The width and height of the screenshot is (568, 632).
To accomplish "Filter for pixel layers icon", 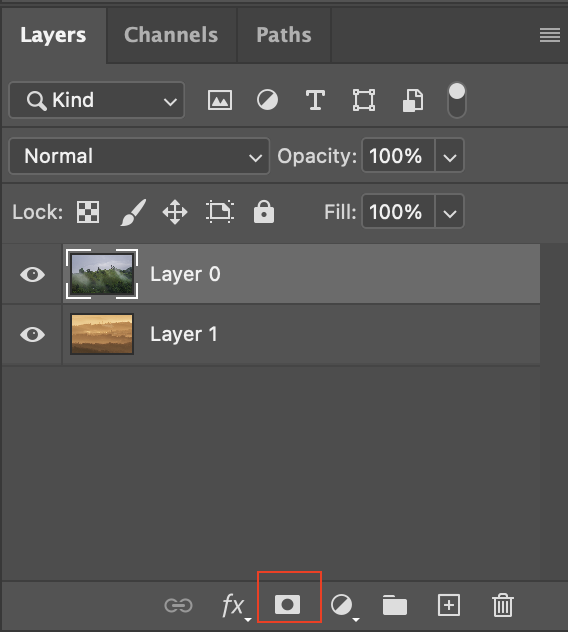I will pyautogui.click(x=220, y=100).
